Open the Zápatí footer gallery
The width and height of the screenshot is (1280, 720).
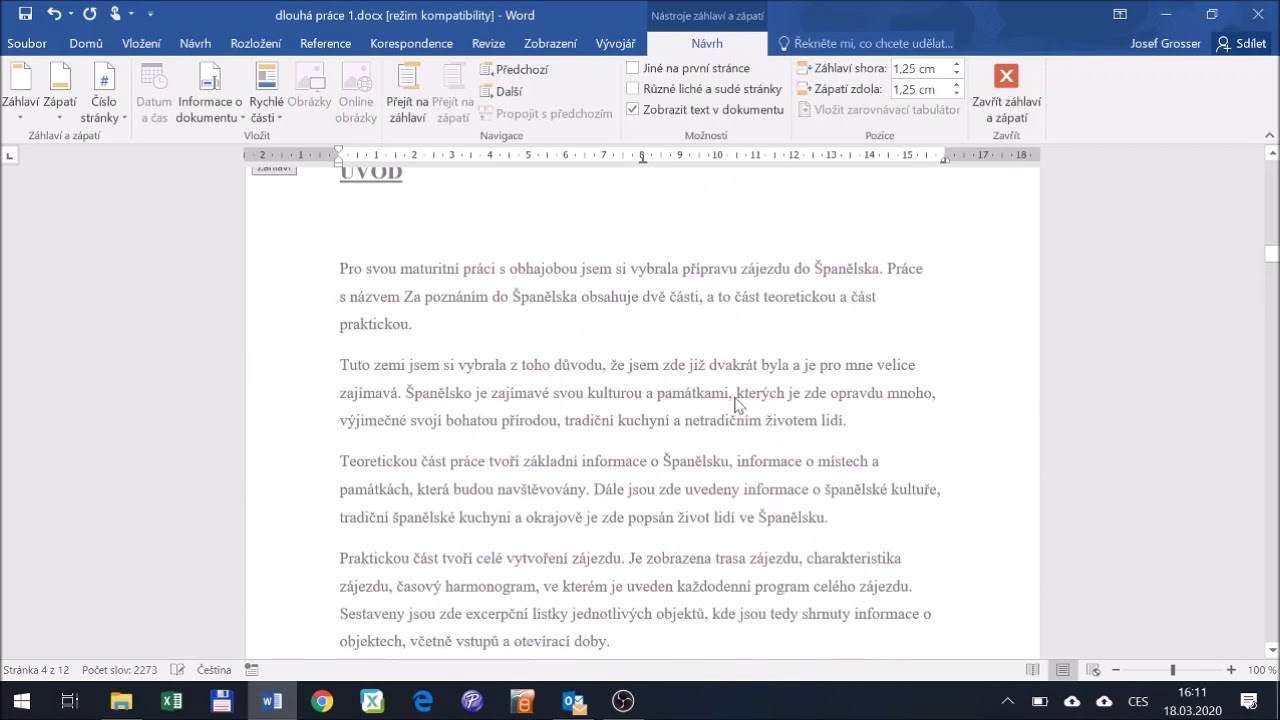(60, 93)
